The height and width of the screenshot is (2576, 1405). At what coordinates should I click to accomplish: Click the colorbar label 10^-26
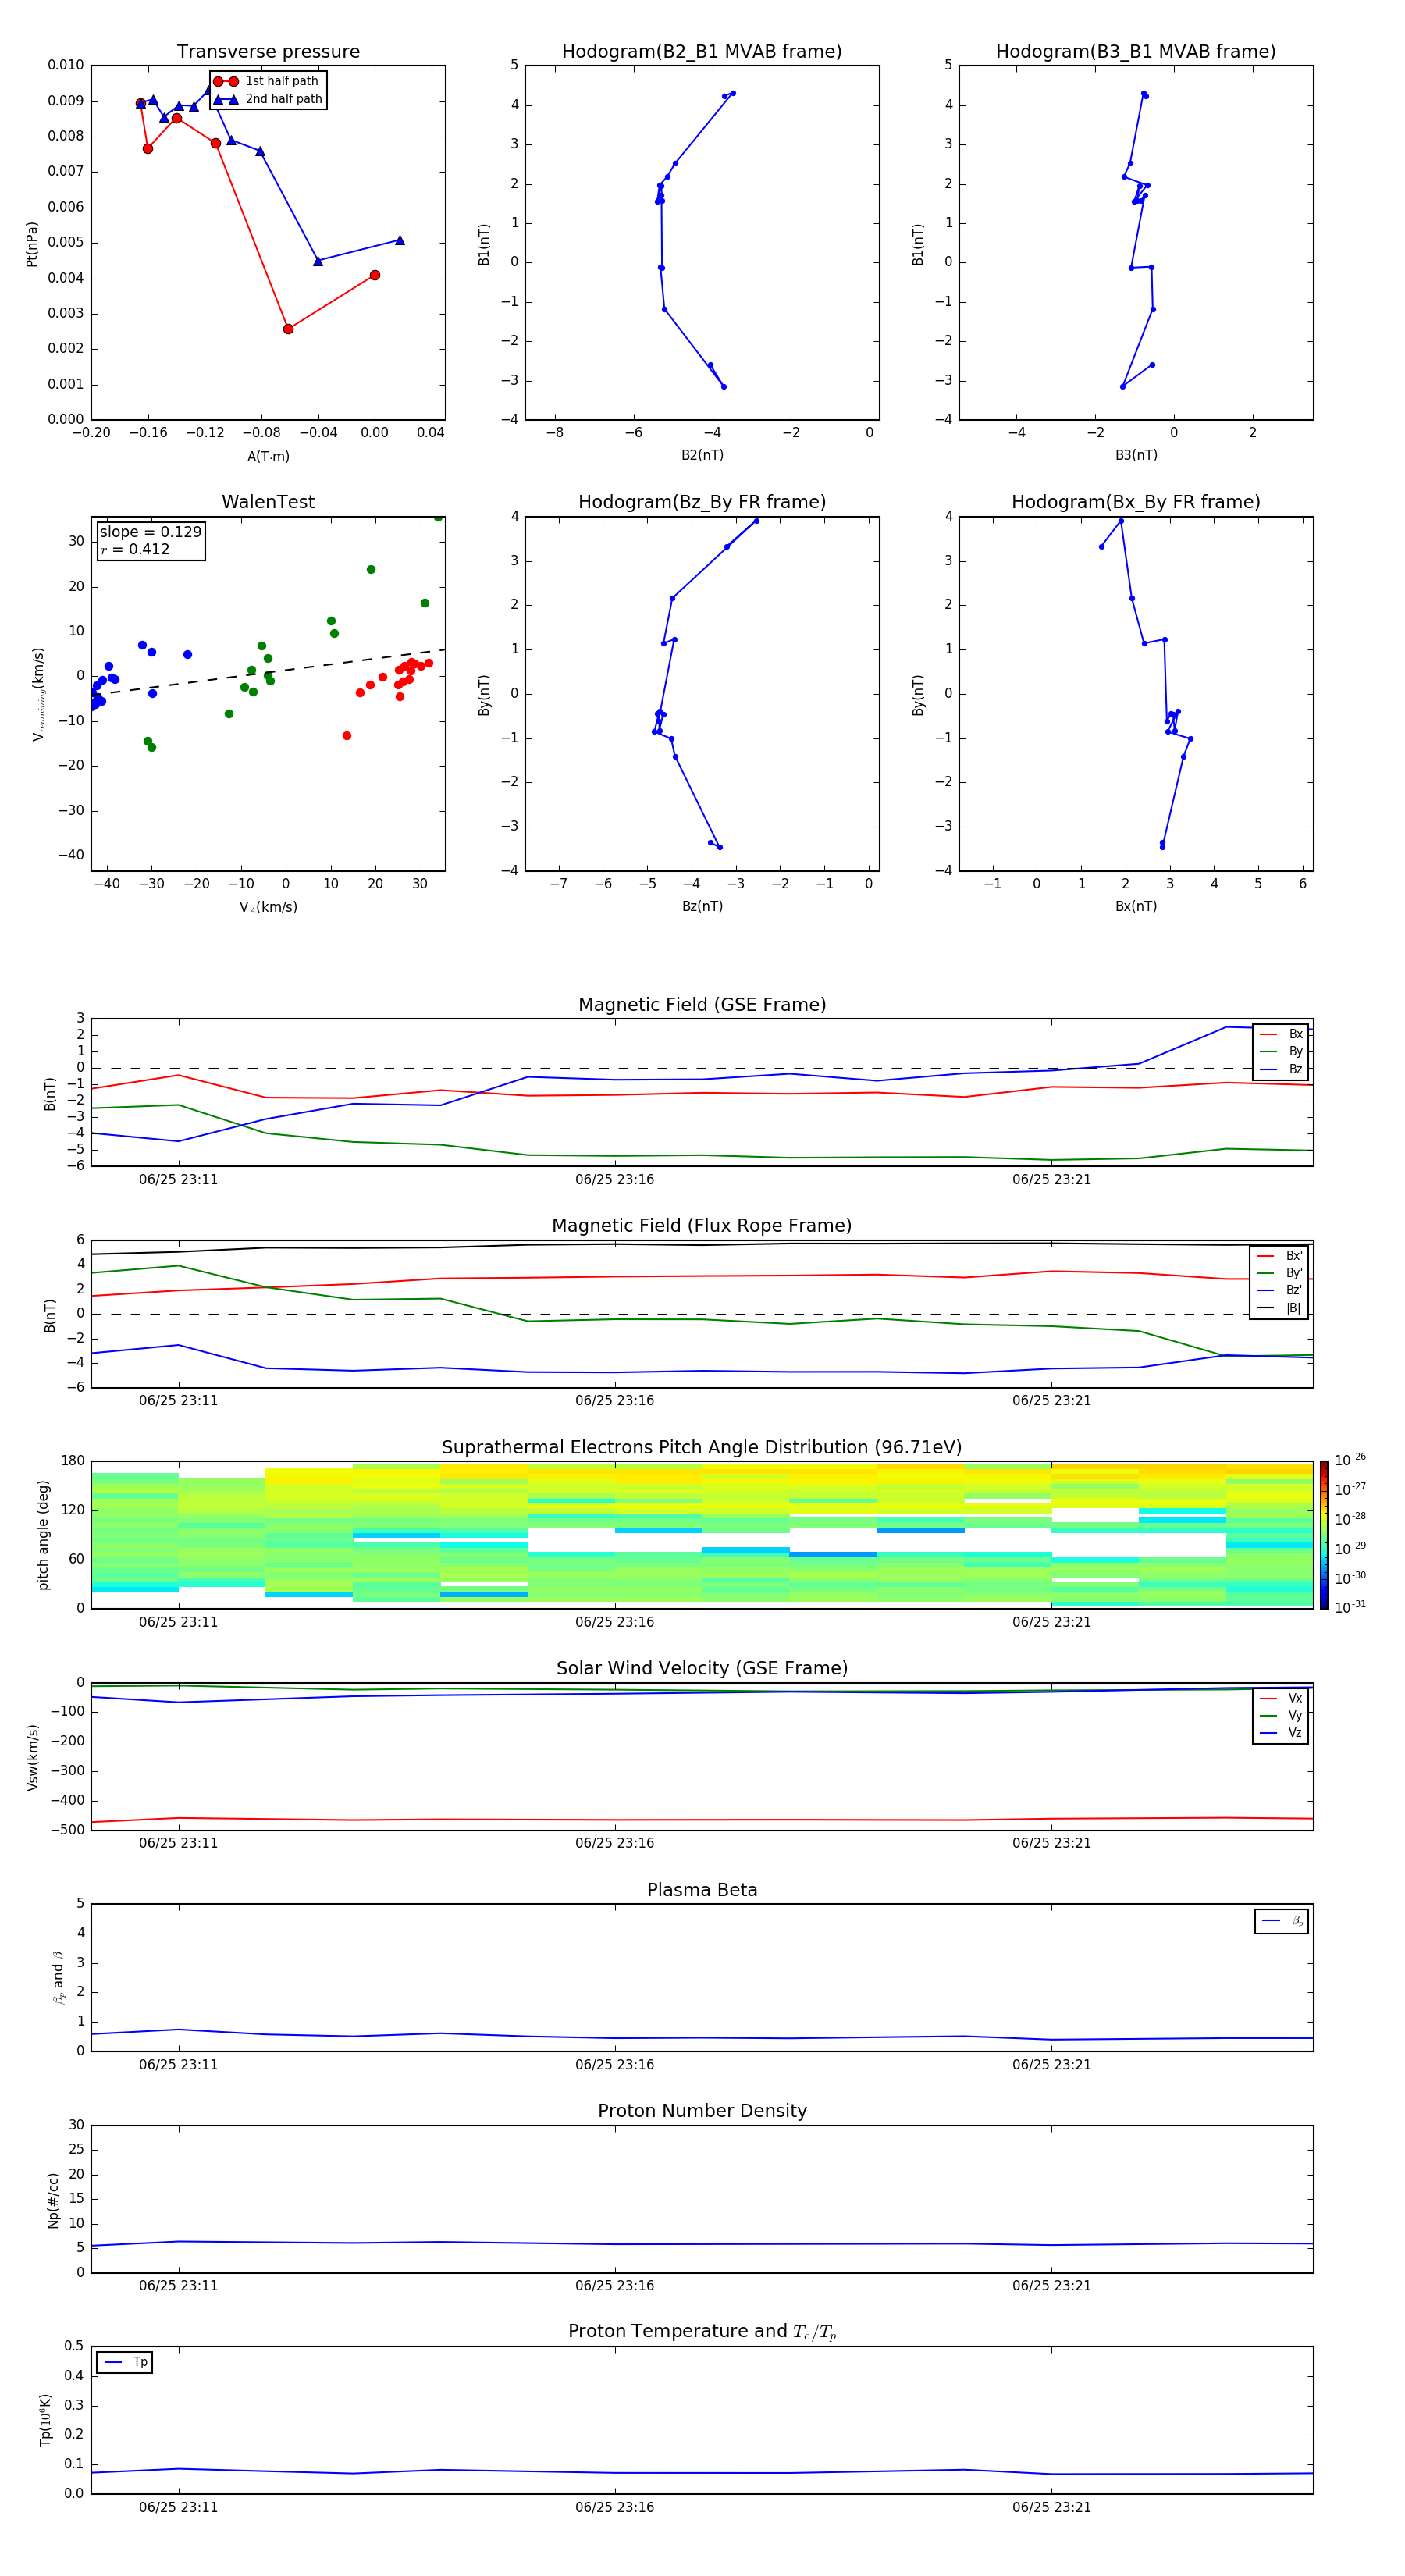click(1350, 1460)
